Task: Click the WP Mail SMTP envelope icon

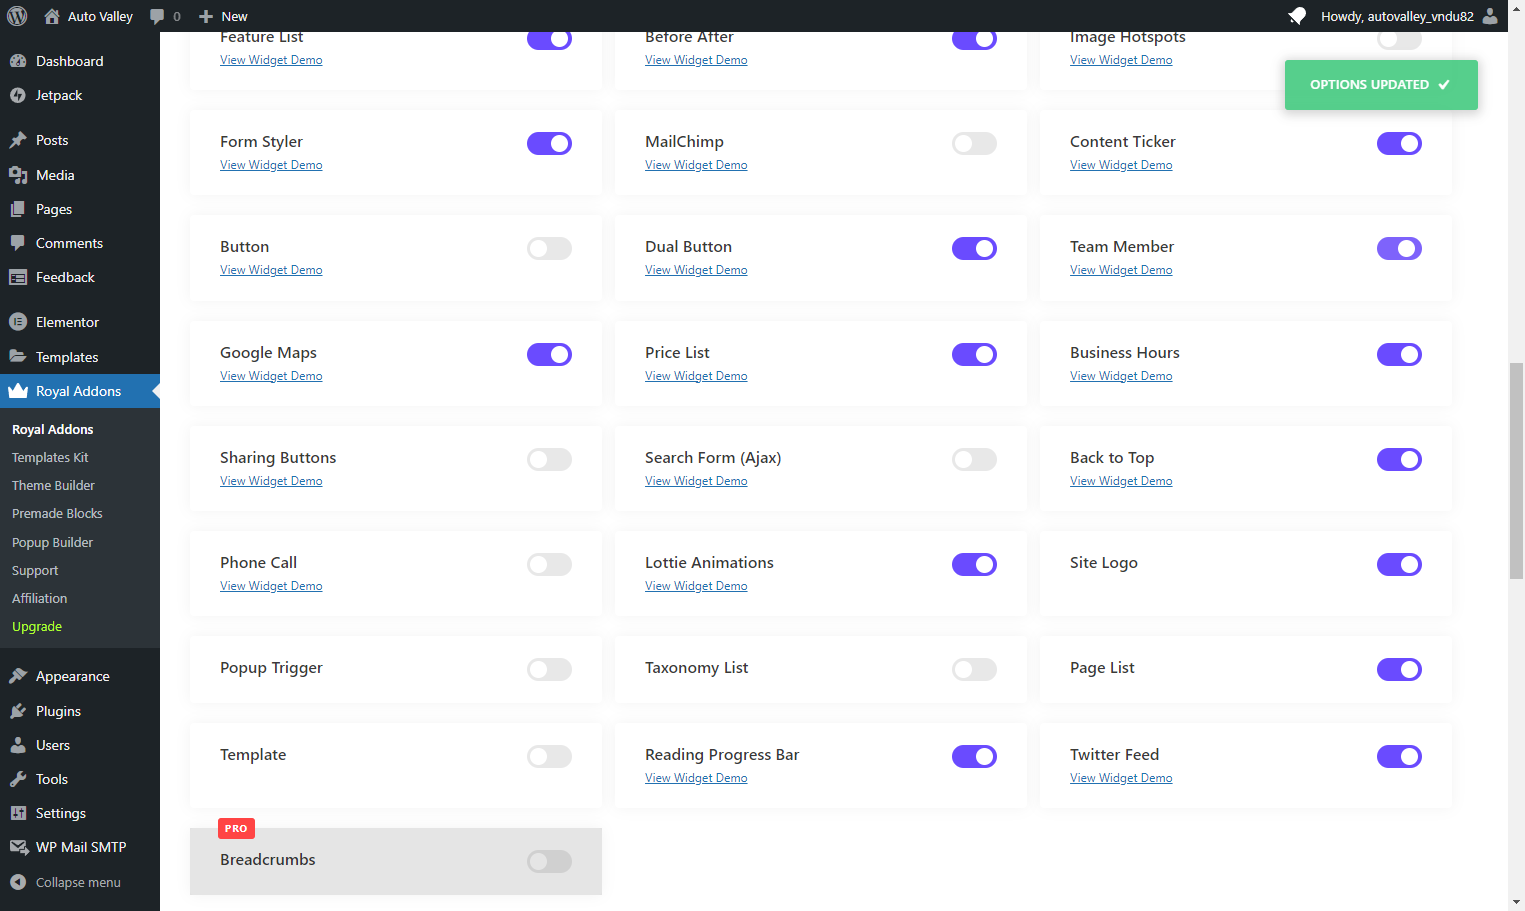Action: 18,847
